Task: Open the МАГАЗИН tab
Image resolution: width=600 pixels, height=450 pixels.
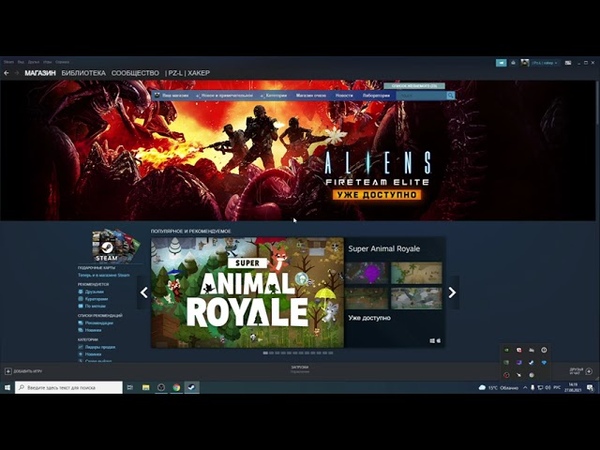Action: point(40,73)
